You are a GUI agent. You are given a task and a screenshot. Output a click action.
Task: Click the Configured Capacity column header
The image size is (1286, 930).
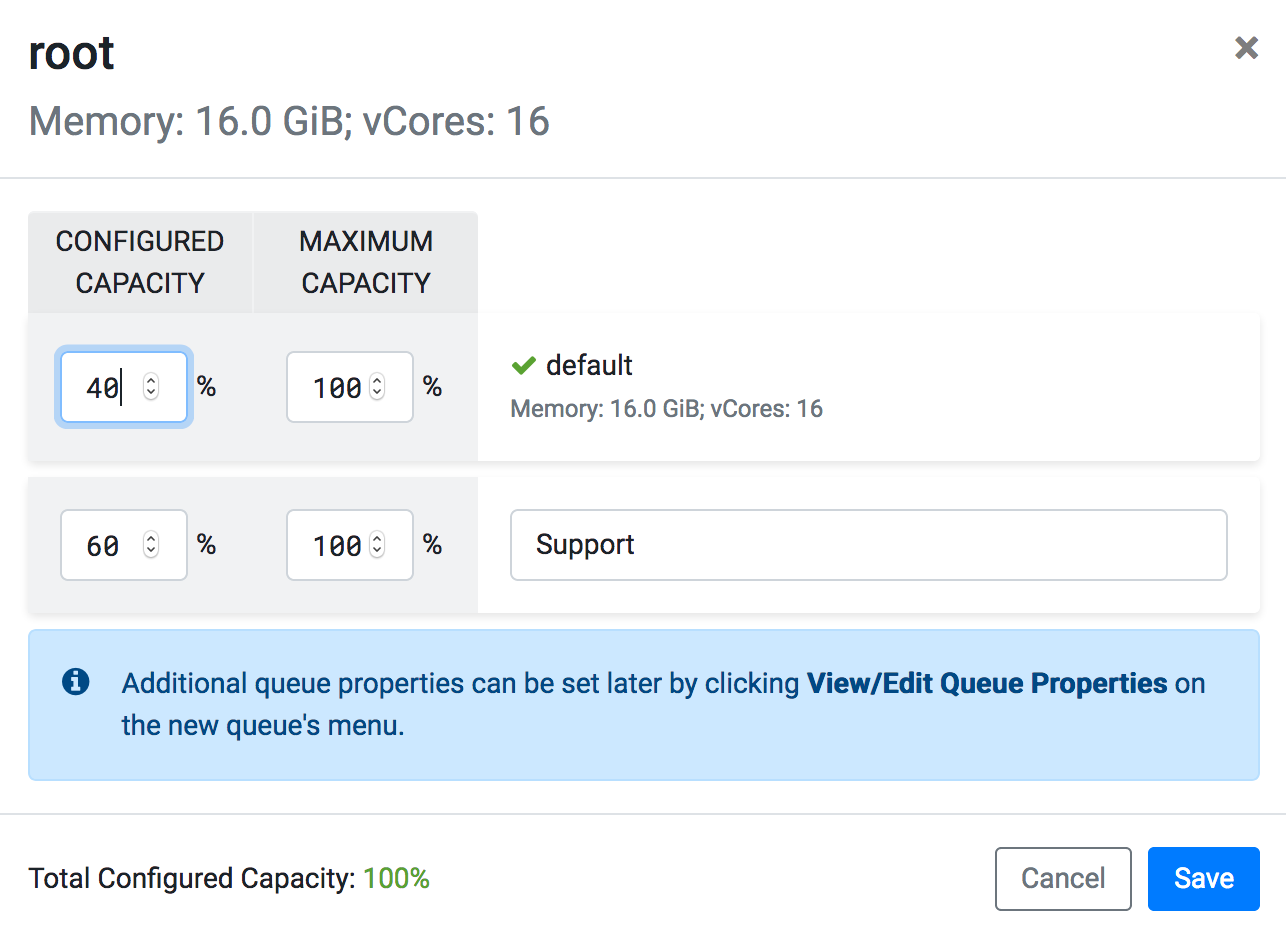[x=140, y=262]
